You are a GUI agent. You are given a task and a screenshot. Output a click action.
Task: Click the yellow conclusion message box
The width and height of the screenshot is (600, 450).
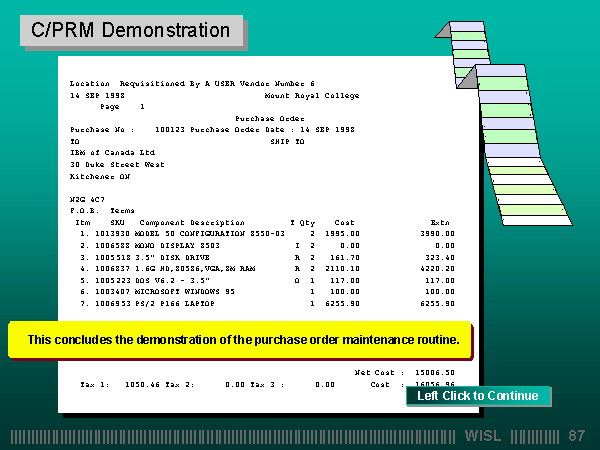click(x=243, y=340)
